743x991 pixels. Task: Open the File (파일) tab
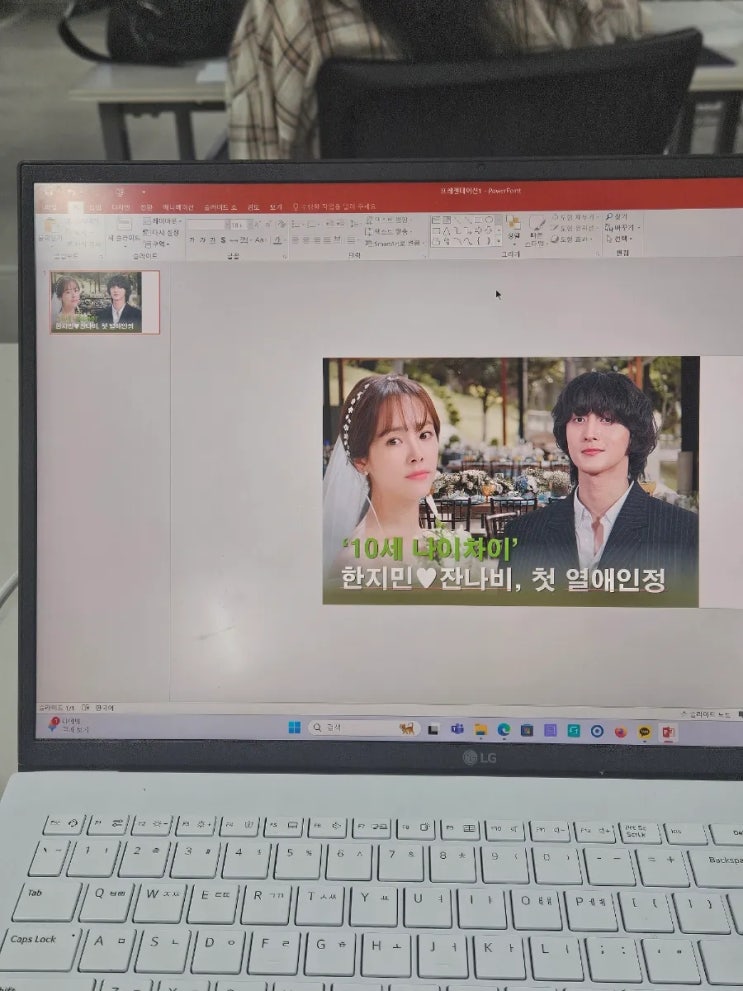coord(51,207)
